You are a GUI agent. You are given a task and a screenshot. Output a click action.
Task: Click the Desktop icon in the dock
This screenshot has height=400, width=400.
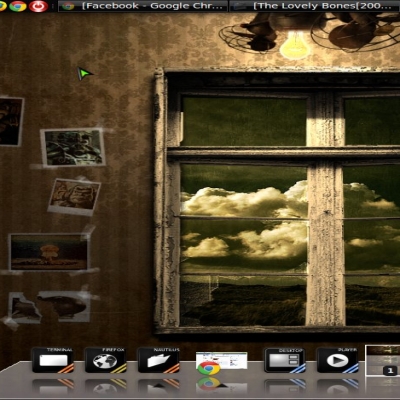point(285,360)
